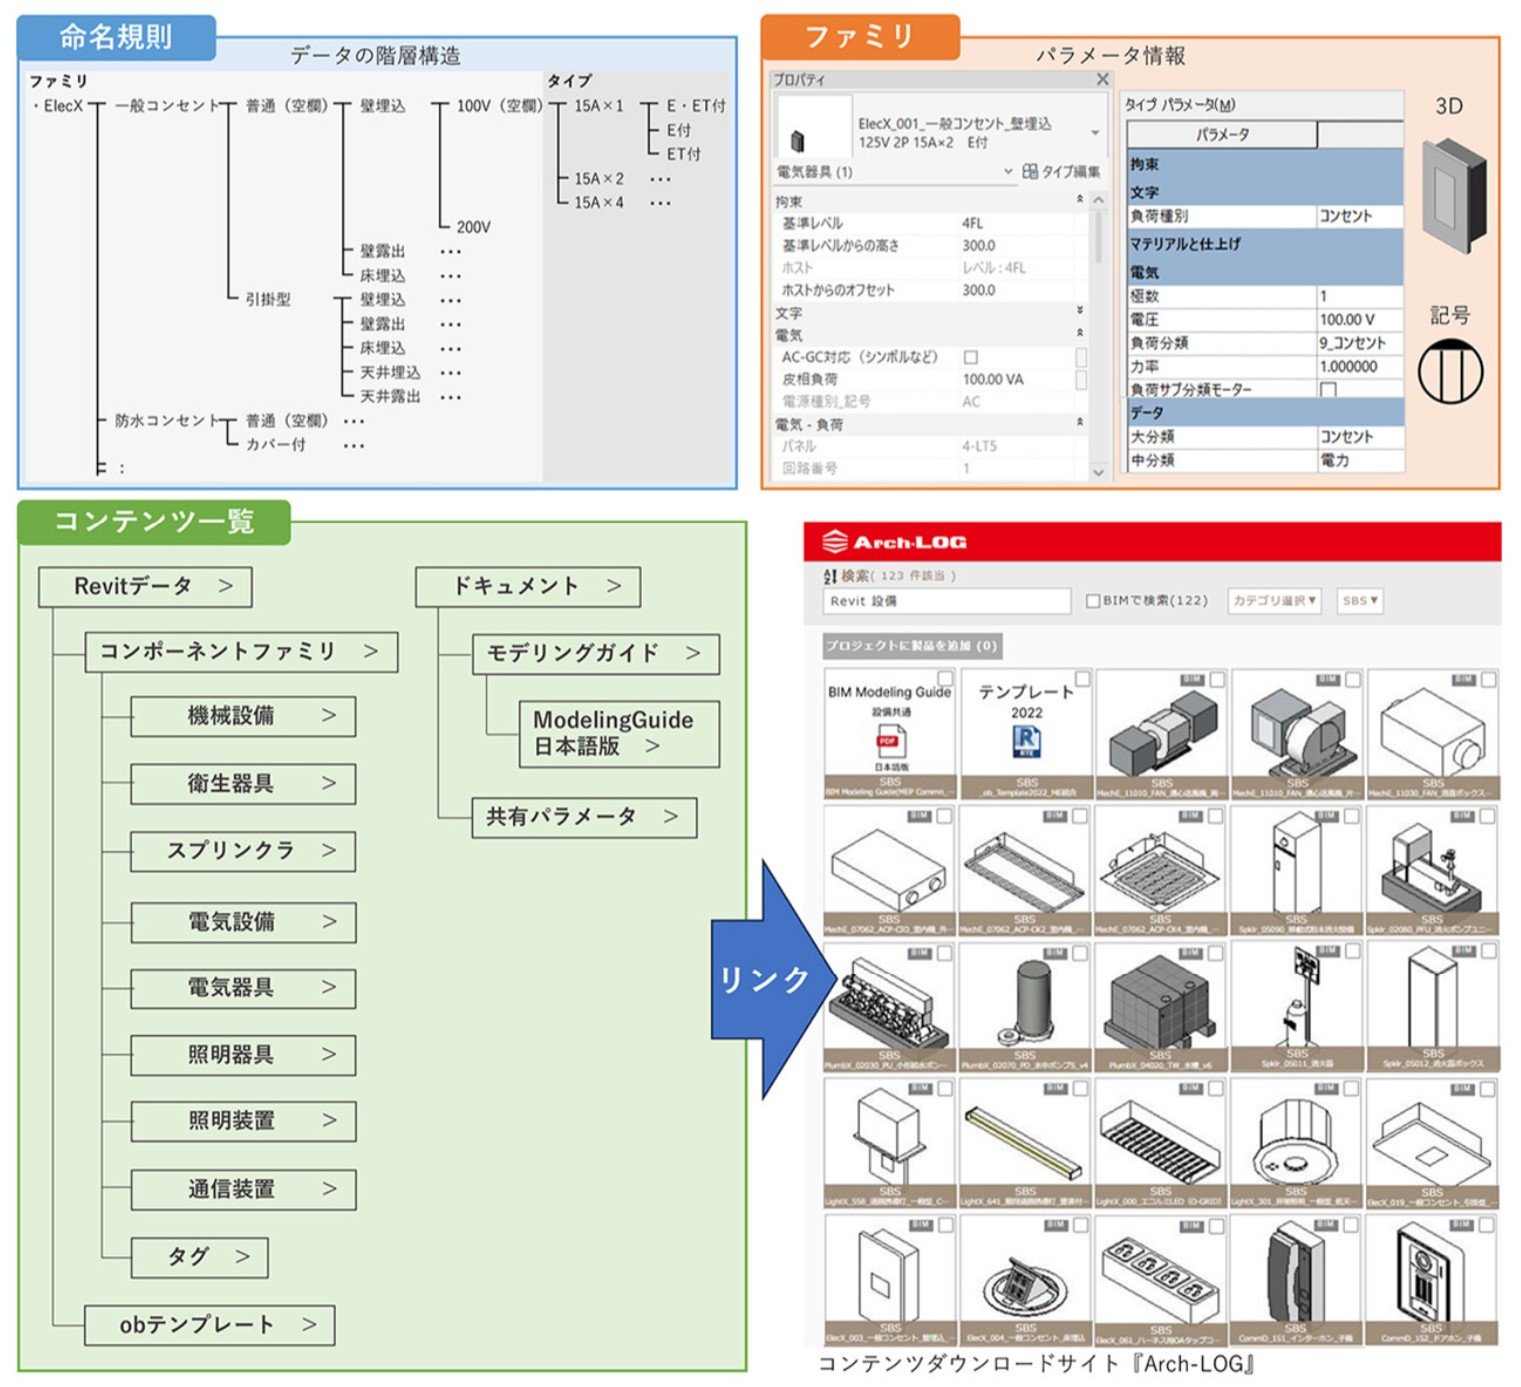Click the プロパティ scrollbar up arrow
The width and height of the screenshot is (1521, 1387).
[x=1098, y=201]
